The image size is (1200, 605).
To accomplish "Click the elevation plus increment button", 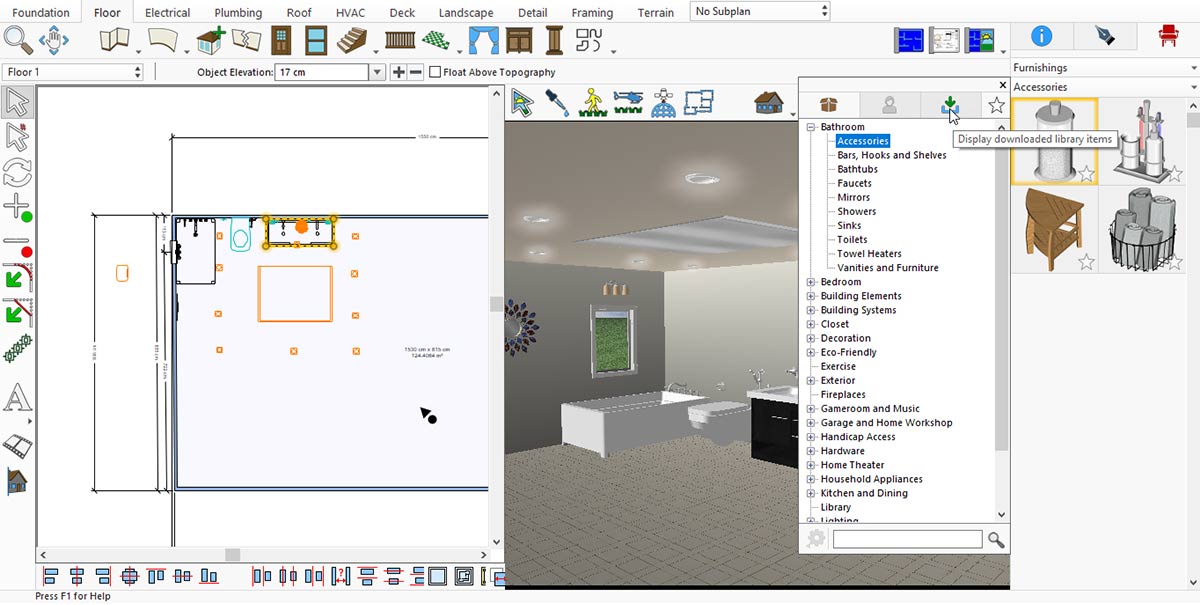I will [x=398, y=72].
